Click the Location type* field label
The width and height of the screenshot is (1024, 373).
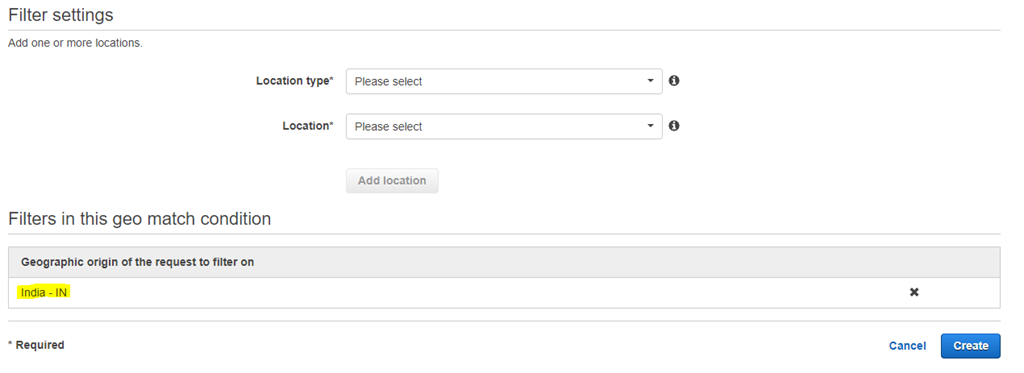[x=295, y=81]
